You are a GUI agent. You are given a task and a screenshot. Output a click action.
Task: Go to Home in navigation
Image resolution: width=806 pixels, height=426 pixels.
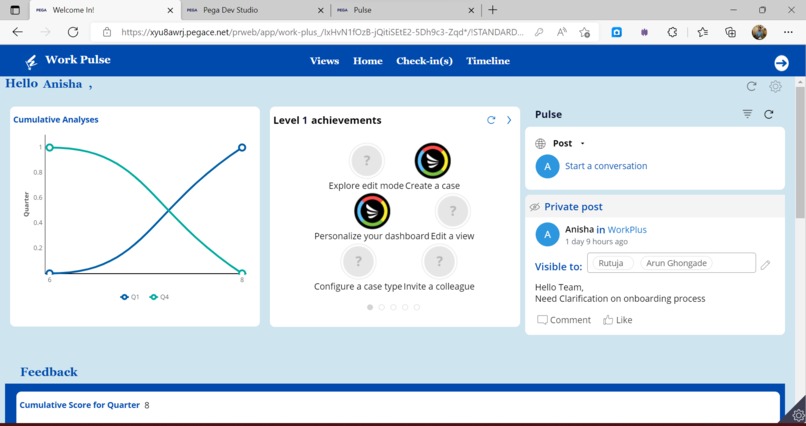(368, 61)
